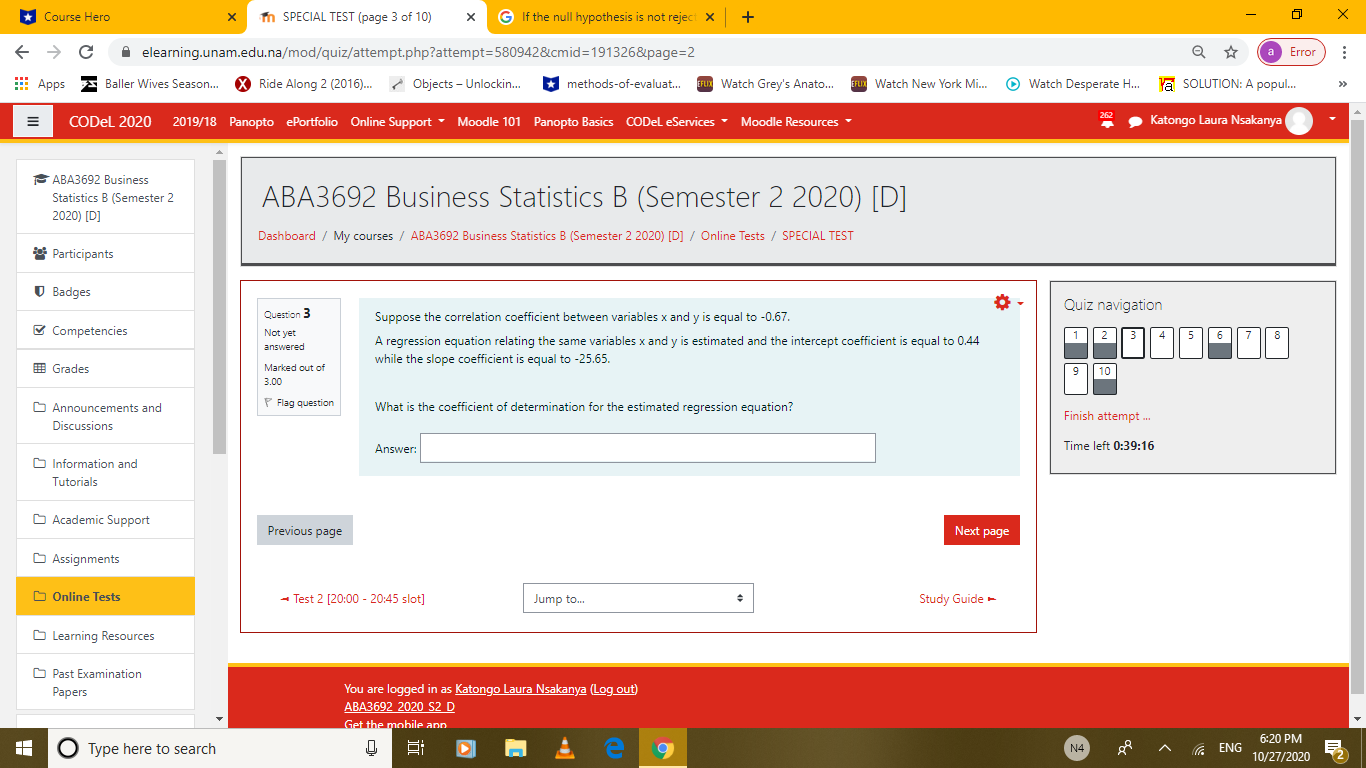Open Moodle 101 in the navbar
1366x768 pixels.
click(x=489, y=122)
